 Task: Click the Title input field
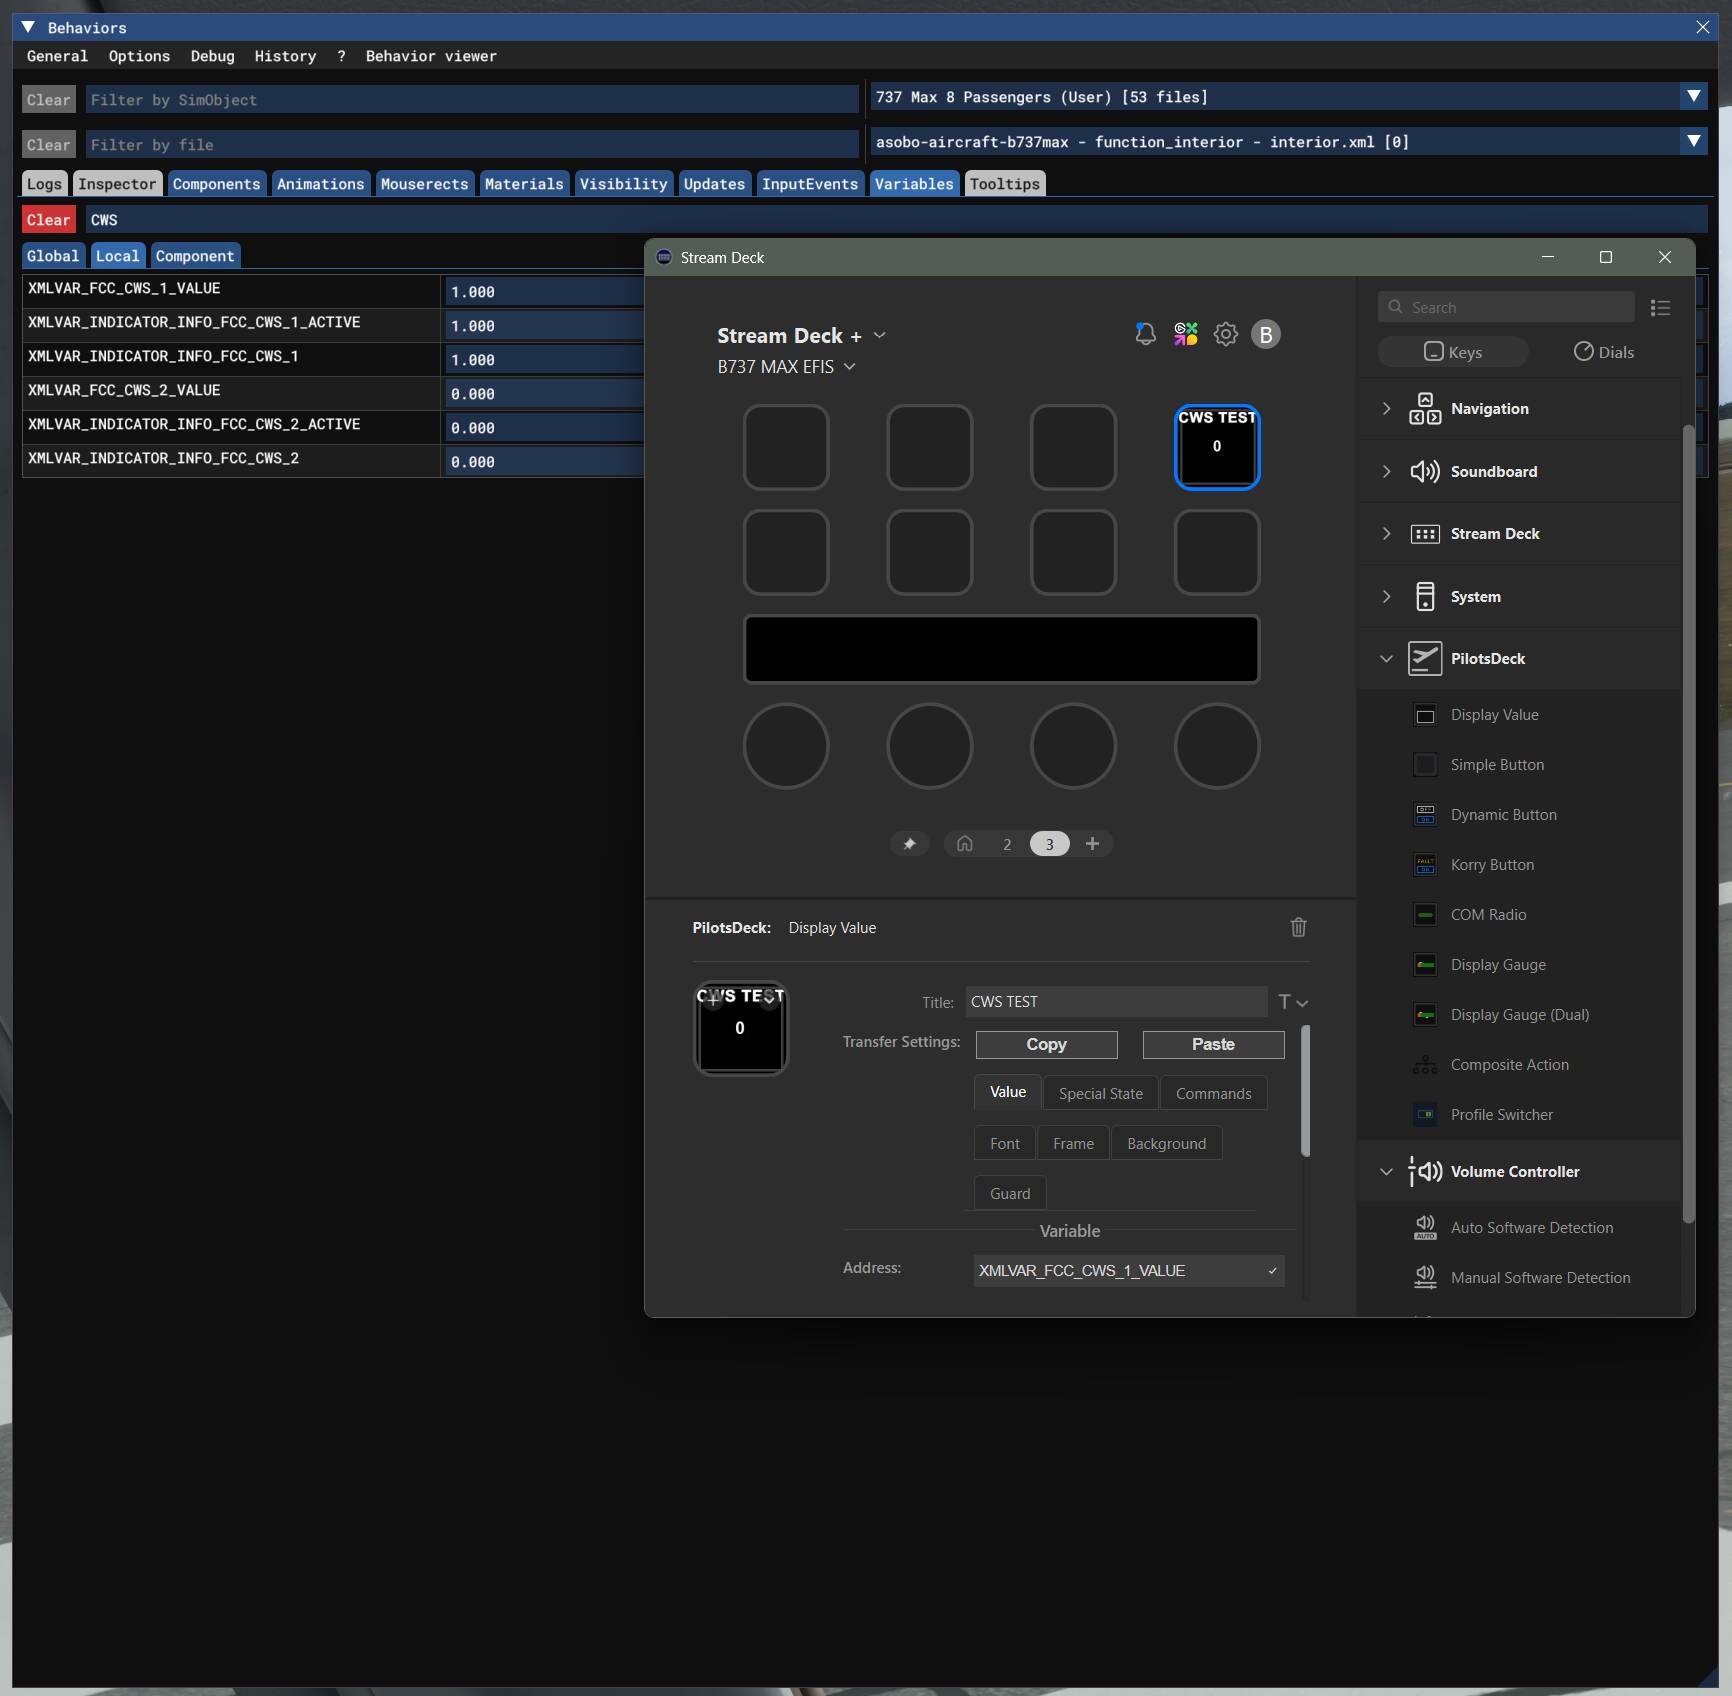pyautogui.click(x=1116, y=1002)
